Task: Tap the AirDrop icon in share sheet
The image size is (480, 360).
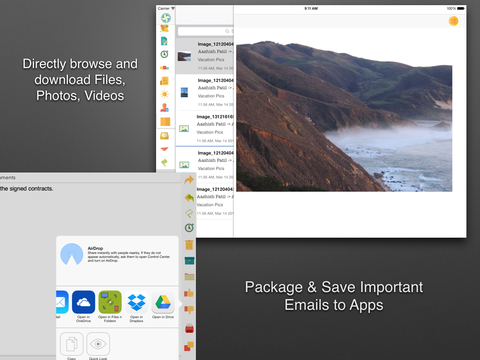Action: (72, 254)
